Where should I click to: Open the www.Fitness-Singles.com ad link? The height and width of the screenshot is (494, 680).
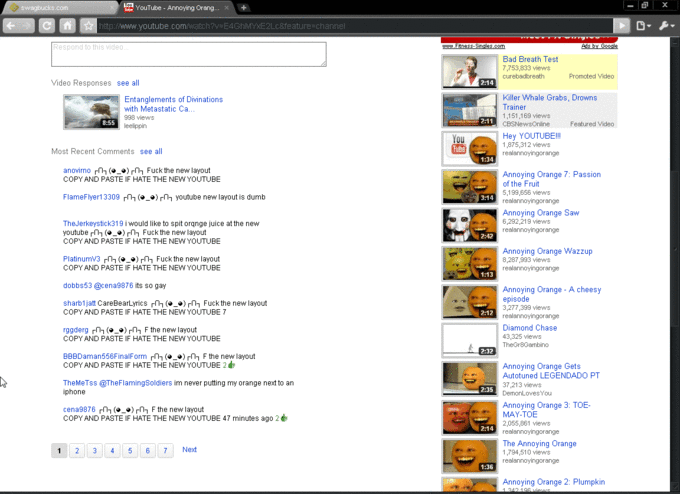pyautogui.click(x=474, y=46)
